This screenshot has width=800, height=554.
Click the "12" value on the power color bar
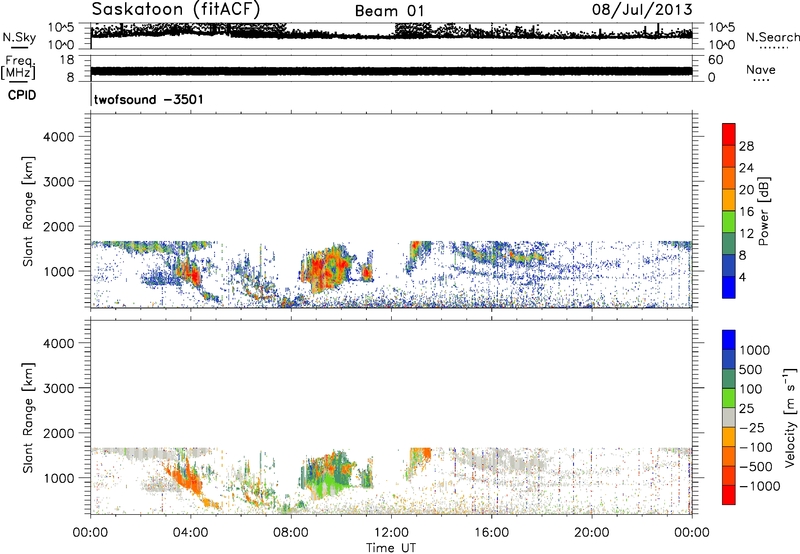point(746,234)
